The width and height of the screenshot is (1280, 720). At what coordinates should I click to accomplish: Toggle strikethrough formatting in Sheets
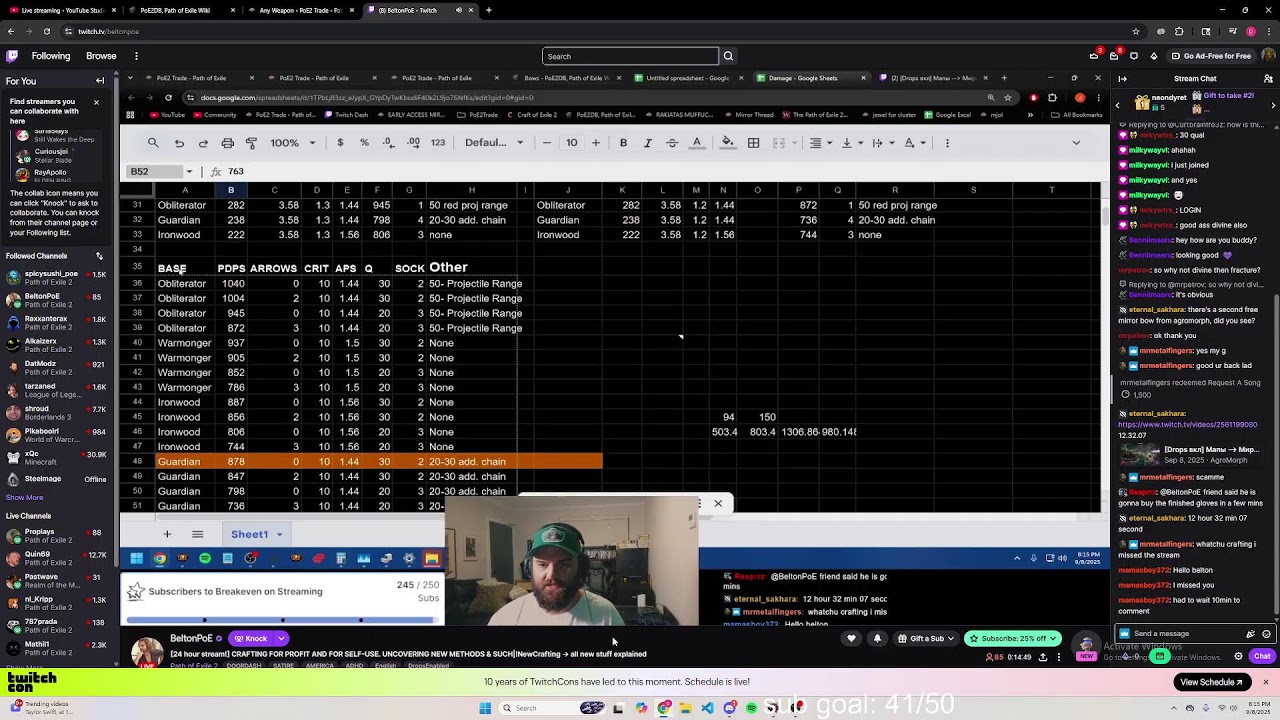[672, 143]
